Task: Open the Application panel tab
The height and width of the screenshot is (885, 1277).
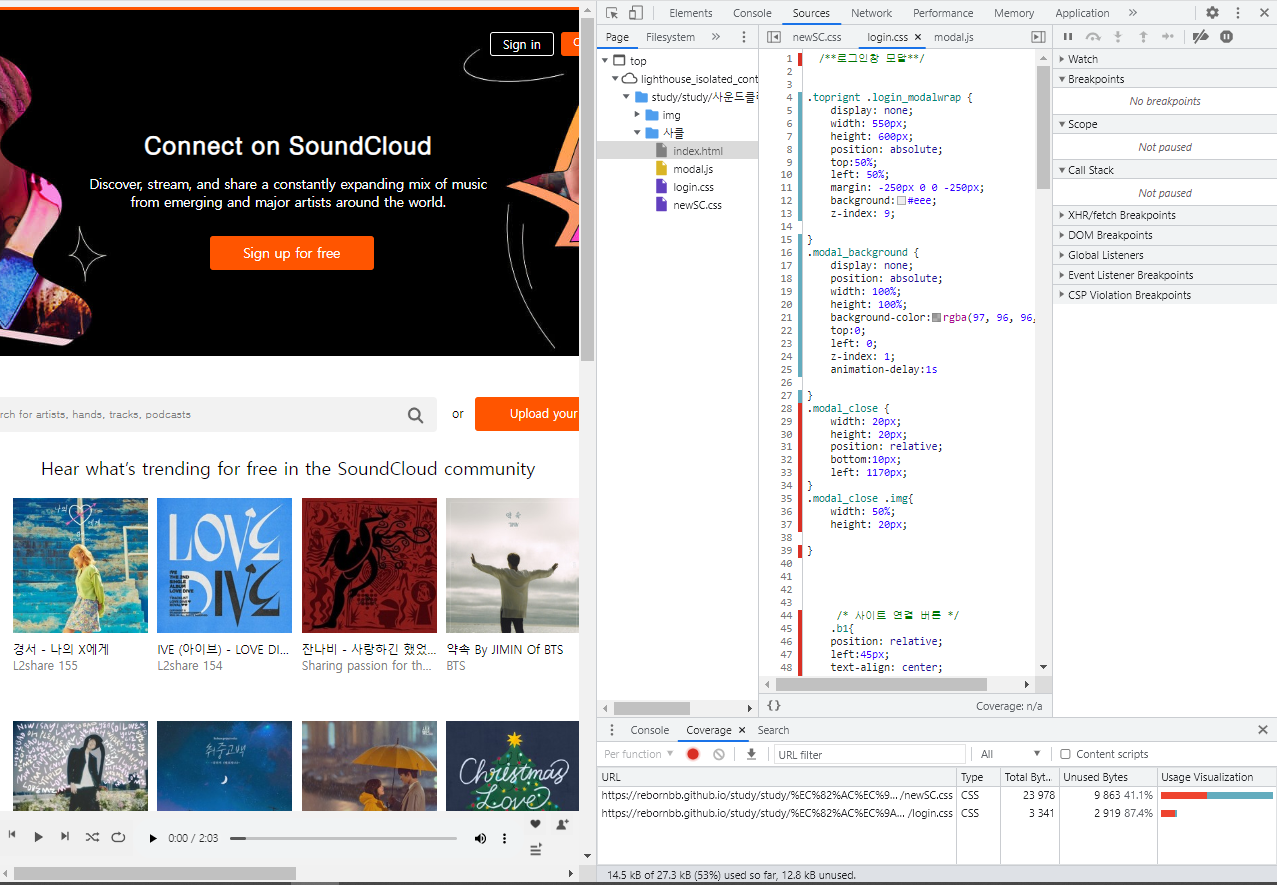Action: click(1082, 13)
